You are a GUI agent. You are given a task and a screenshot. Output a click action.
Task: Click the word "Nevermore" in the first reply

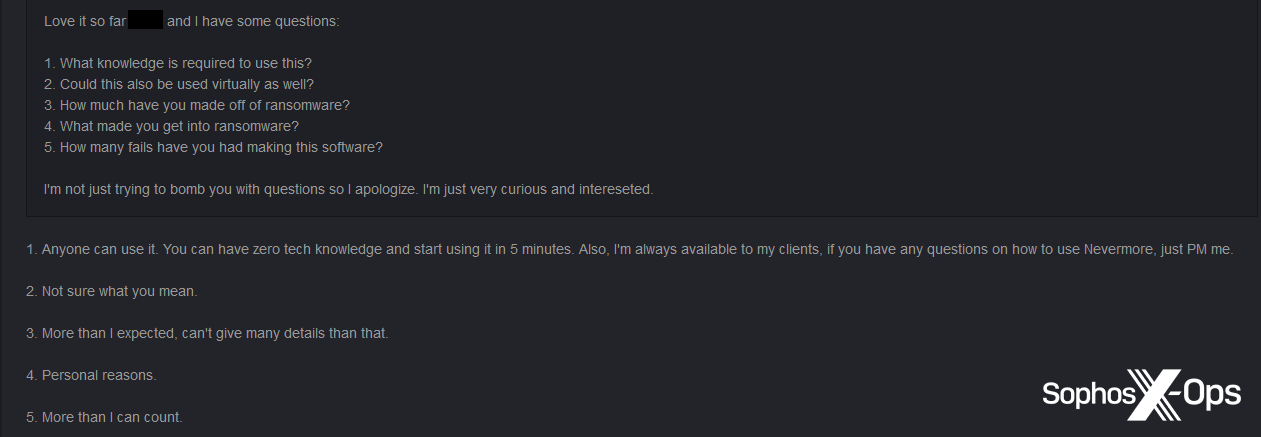[x=1116, y=249]
